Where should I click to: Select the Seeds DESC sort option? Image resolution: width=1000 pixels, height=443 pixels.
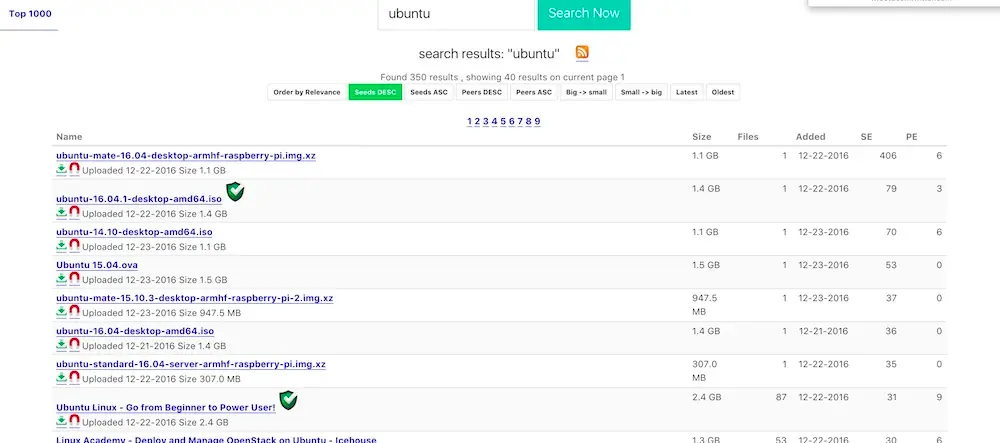coord(375,92)
